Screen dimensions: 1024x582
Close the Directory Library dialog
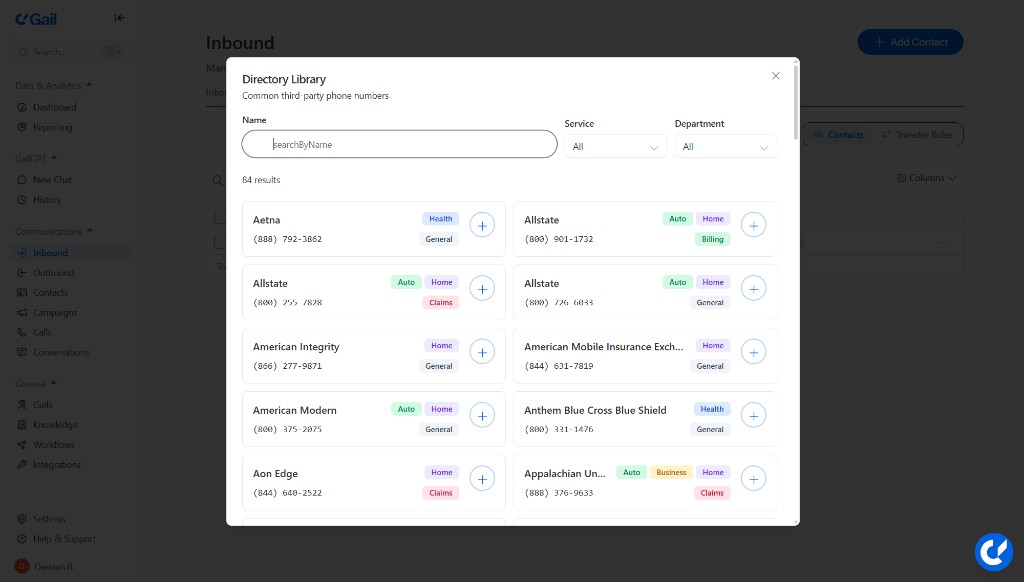click(x=775, y=76)
